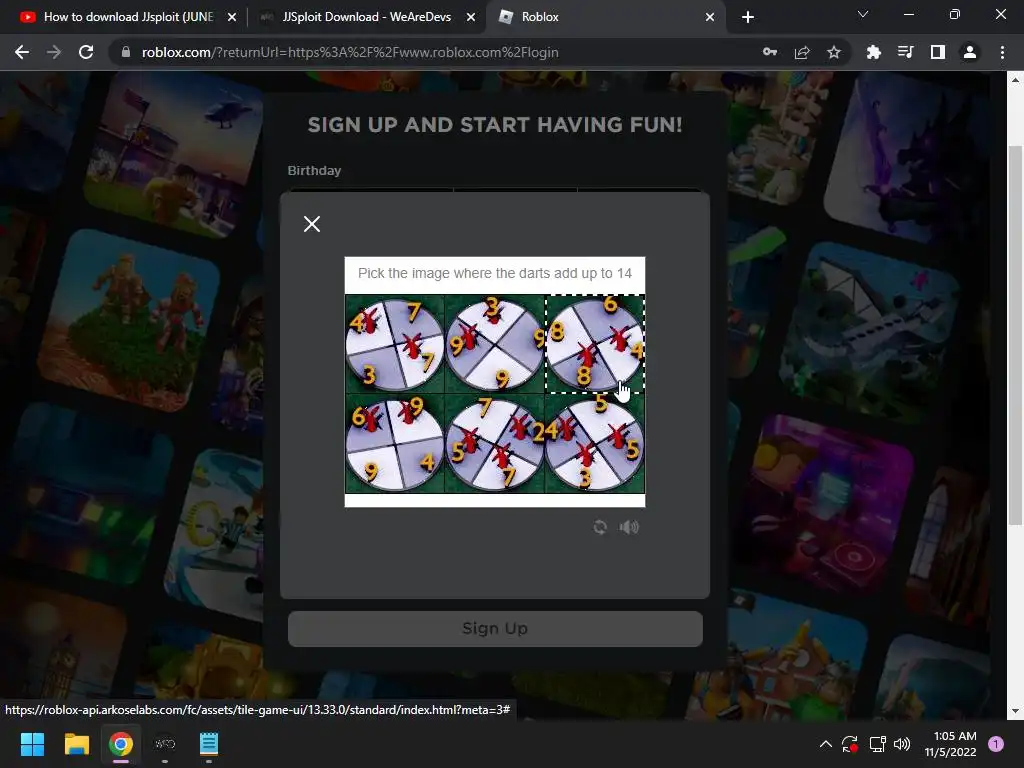1024x768 pixels.
Task: Click the Birthday label
Action: [314, 170]
